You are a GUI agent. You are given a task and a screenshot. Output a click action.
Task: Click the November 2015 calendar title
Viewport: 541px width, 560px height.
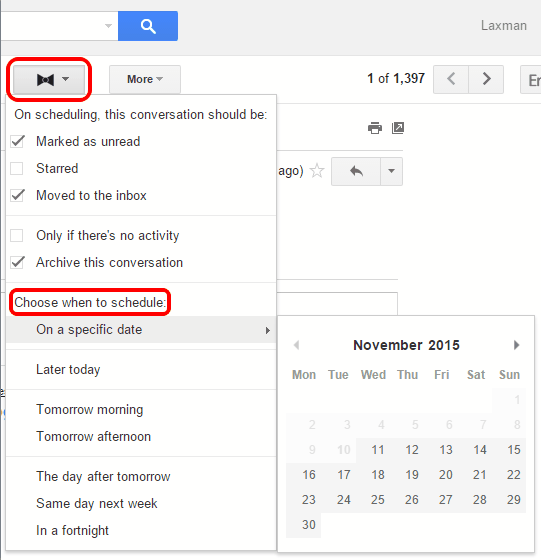(406, 345)
